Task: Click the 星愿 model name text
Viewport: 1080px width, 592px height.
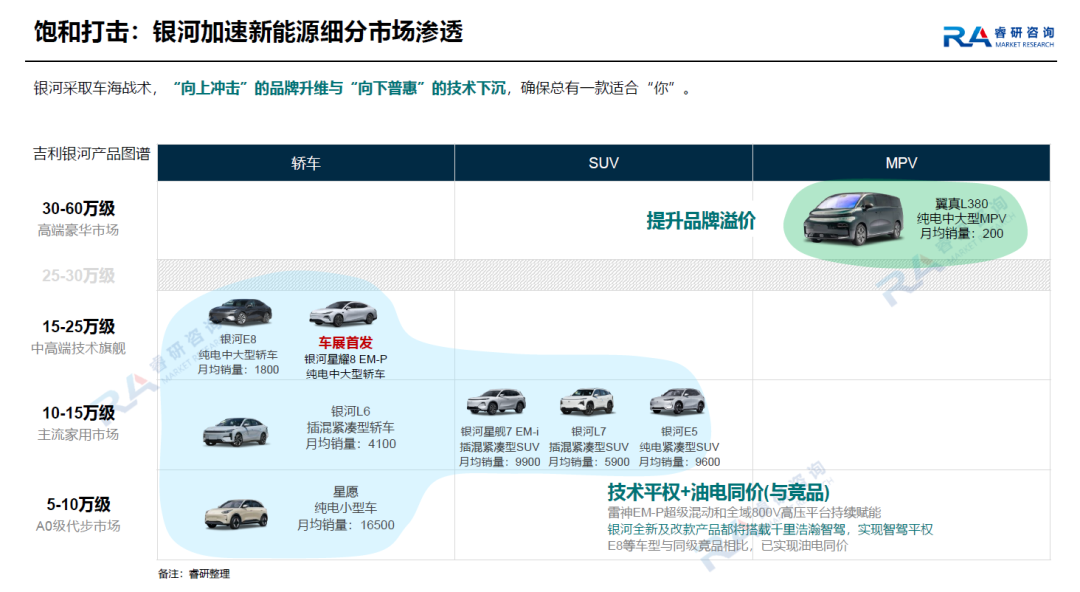Action: coord(346,491)
